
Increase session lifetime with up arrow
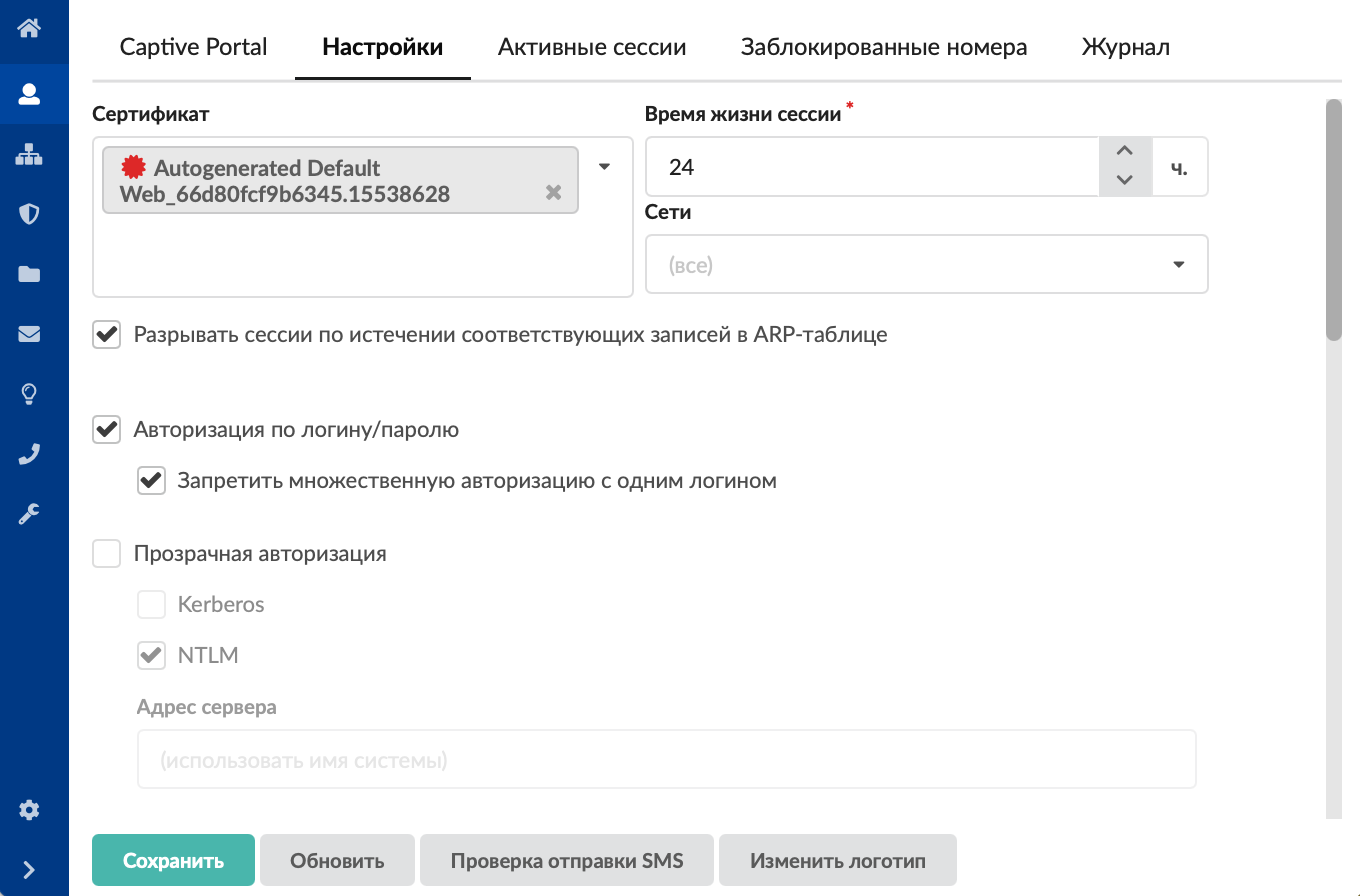tap(1124, 152)
